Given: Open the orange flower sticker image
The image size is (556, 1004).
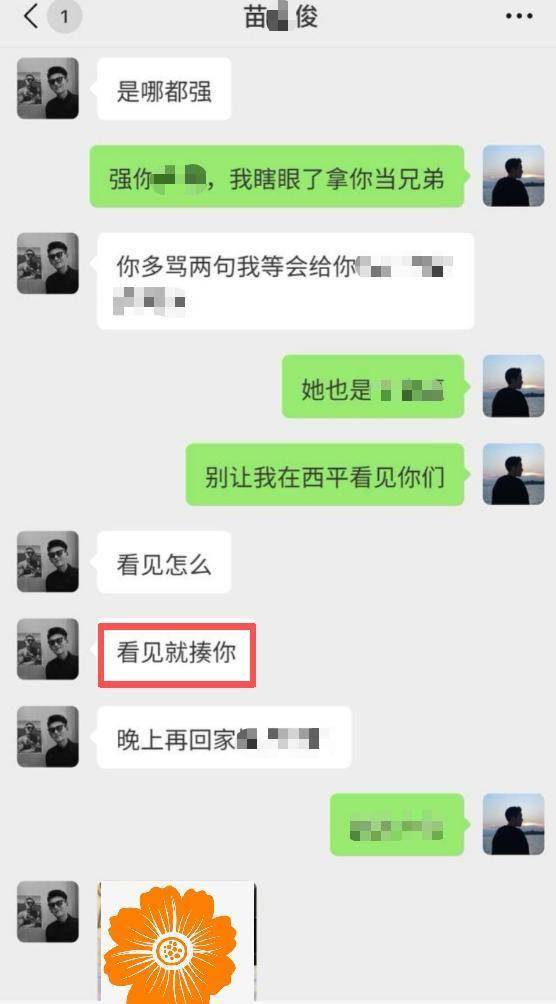Looking at the screenshot, I should [x=177, y=942].
